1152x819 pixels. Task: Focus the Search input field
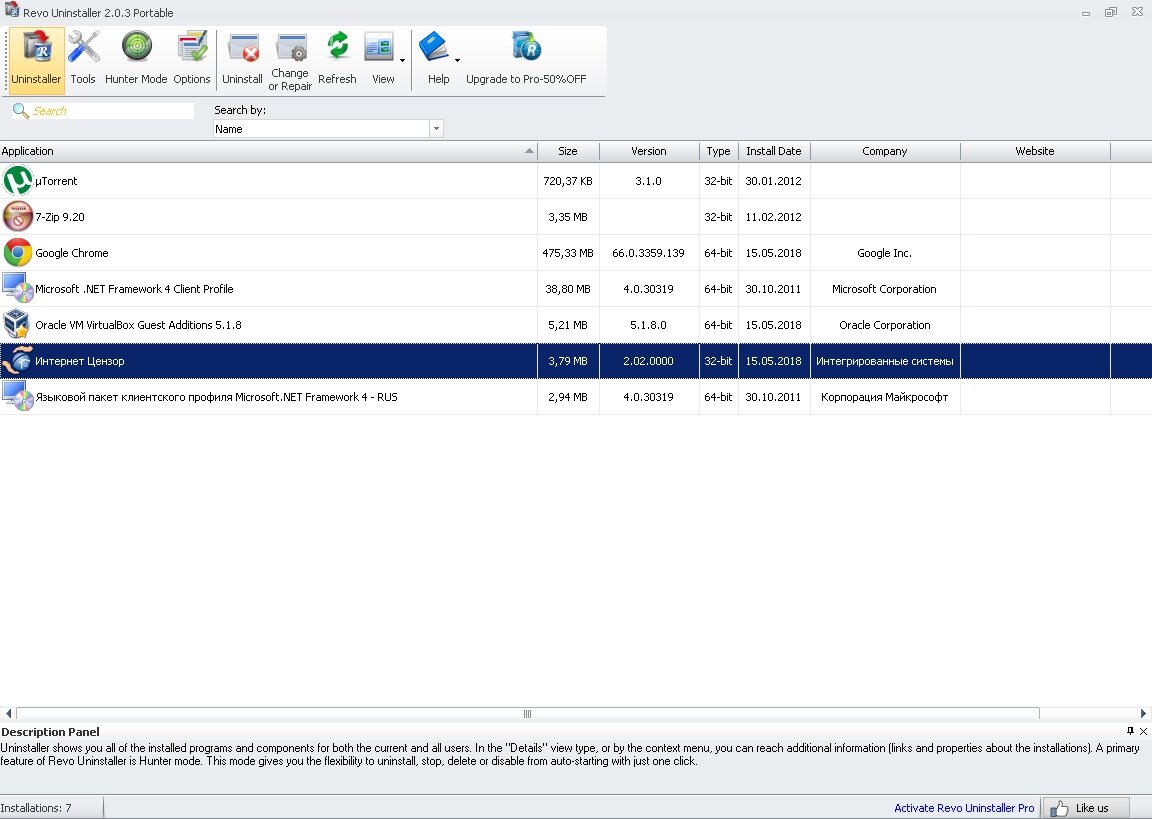click(x=112, y=111)
